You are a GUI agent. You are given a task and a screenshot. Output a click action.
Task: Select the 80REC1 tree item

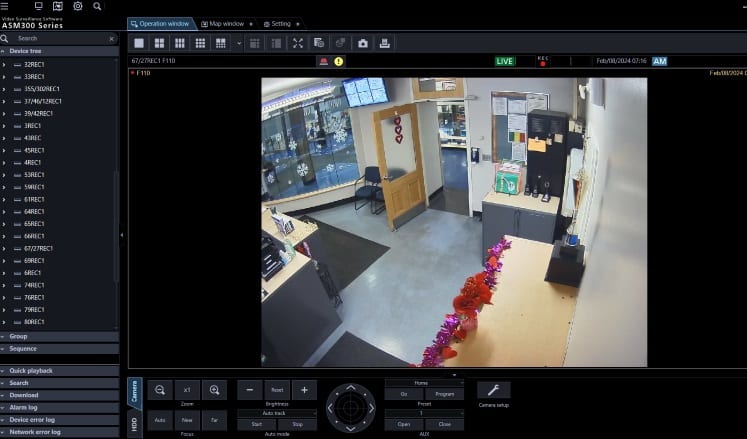pos(34,322)
